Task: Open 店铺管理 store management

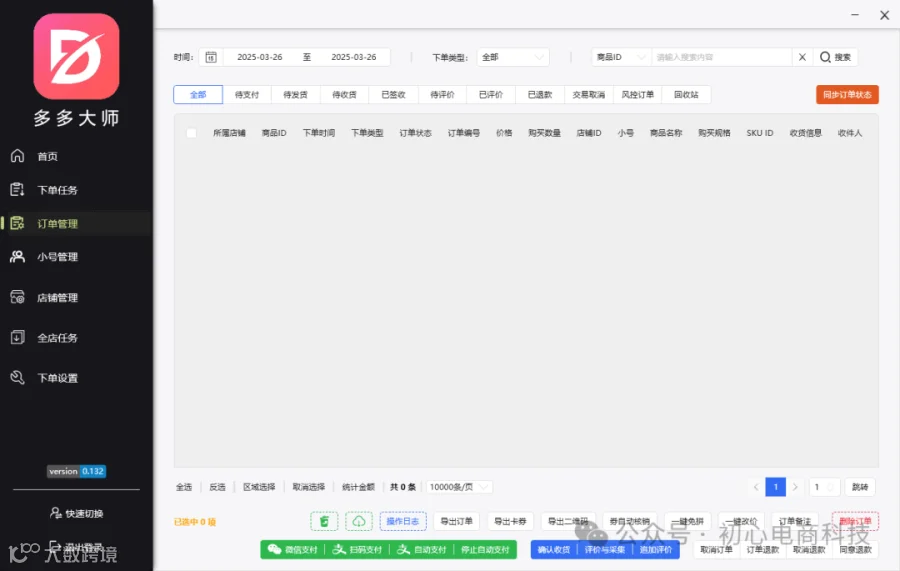Action: pos(57,298)
